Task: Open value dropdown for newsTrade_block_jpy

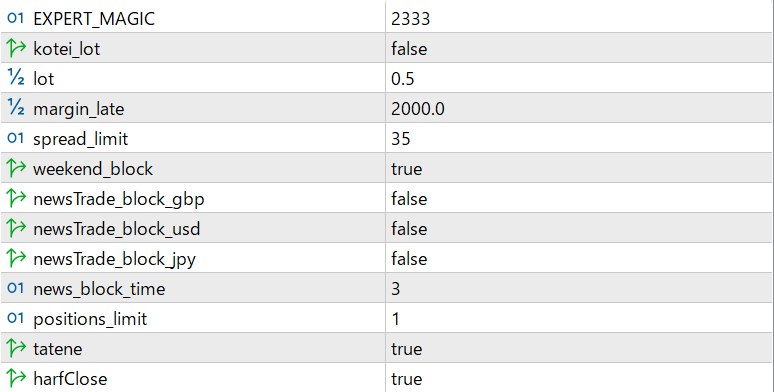Action: 579,258
